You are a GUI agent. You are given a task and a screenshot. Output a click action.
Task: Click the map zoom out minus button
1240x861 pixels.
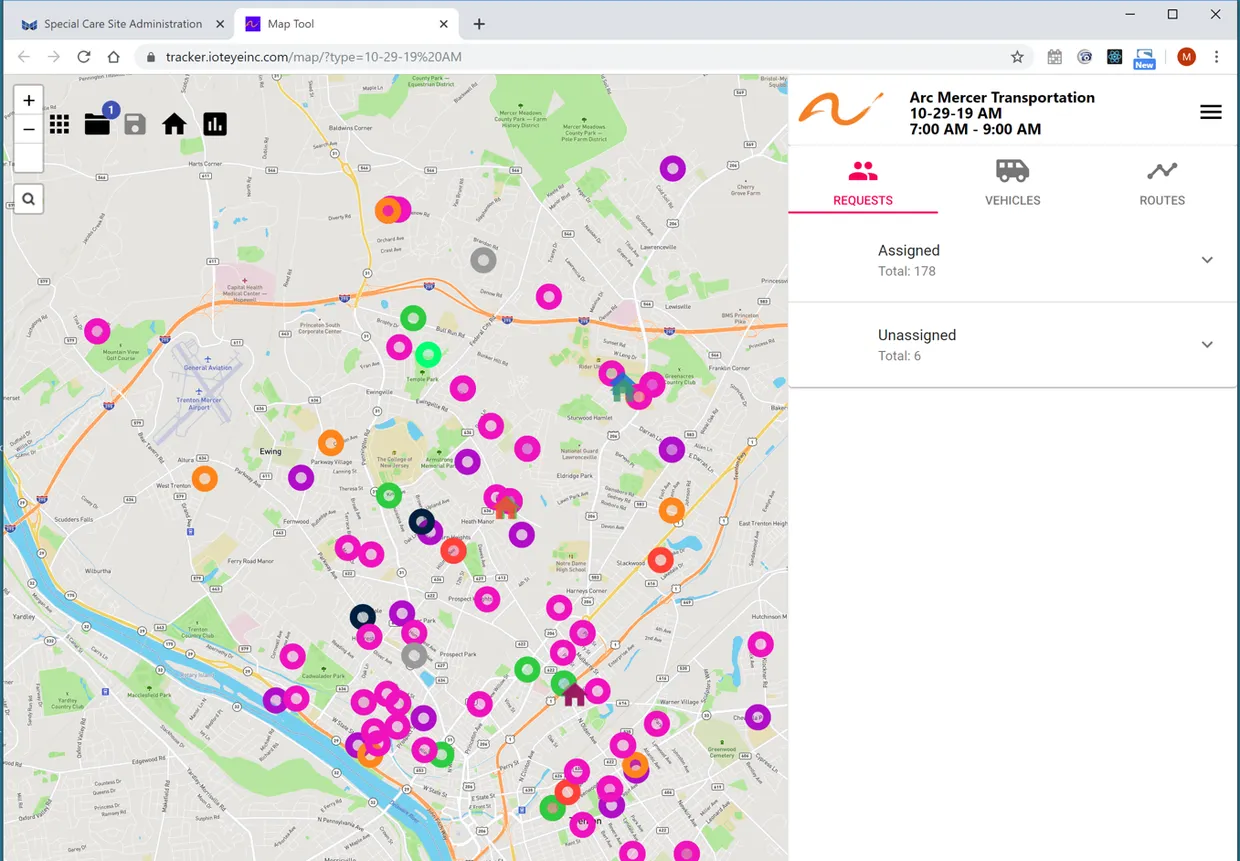(29, 129)
